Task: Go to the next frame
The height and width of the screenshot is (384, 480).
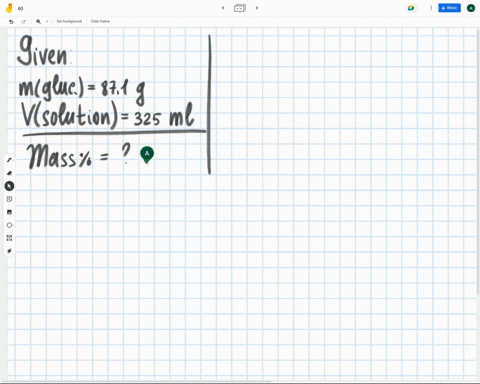Action: tap(257, 8)
